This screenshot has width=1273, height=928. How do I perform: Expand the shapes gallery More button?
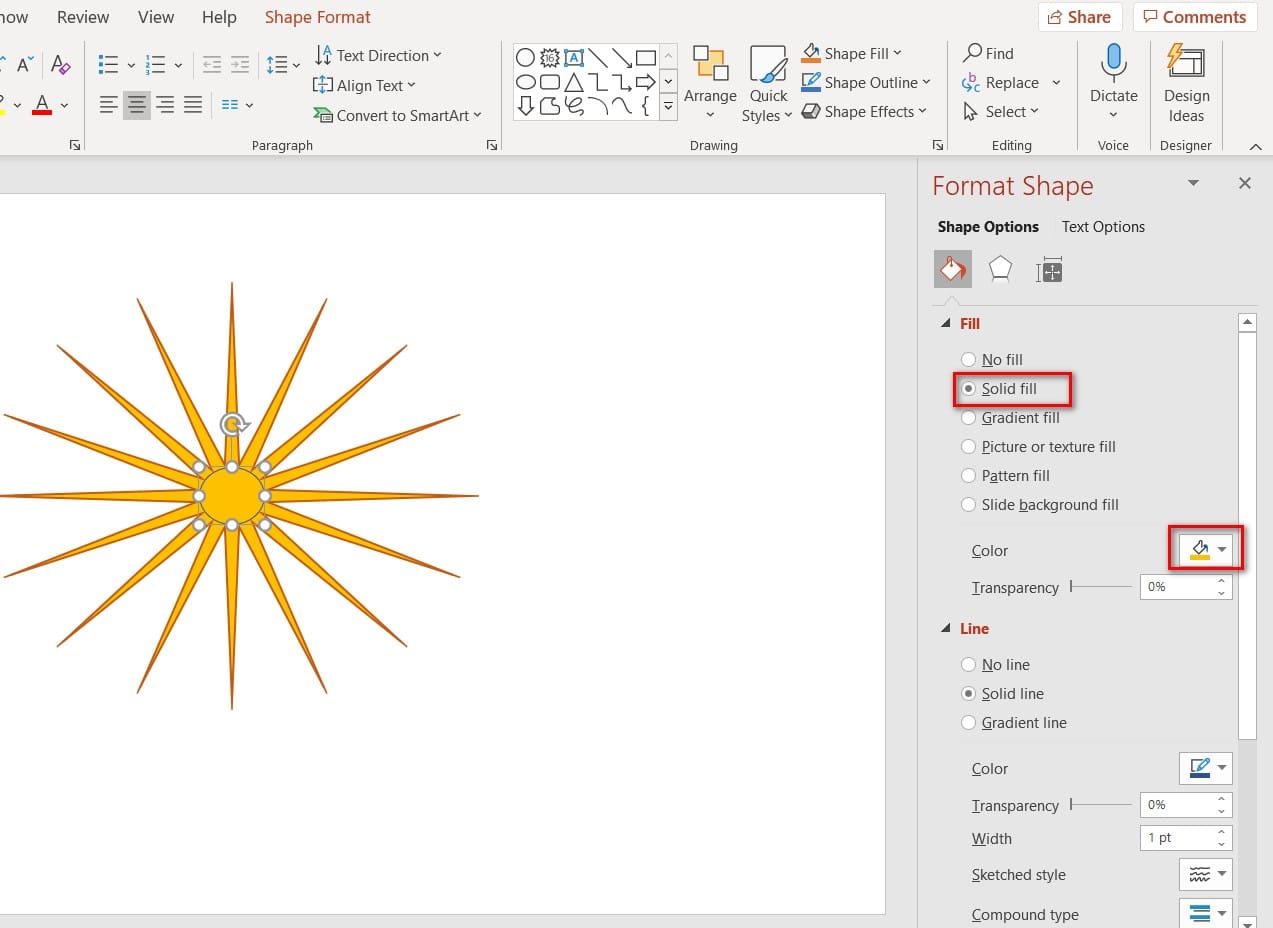coord(669,105)
